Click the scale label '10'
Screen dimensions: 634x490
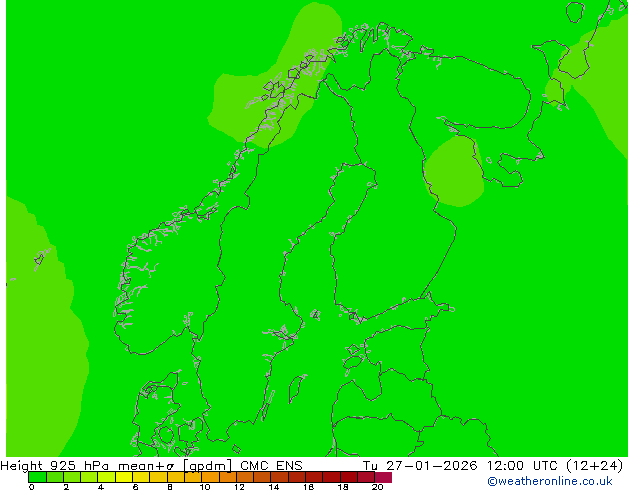[x=205, y=487]
